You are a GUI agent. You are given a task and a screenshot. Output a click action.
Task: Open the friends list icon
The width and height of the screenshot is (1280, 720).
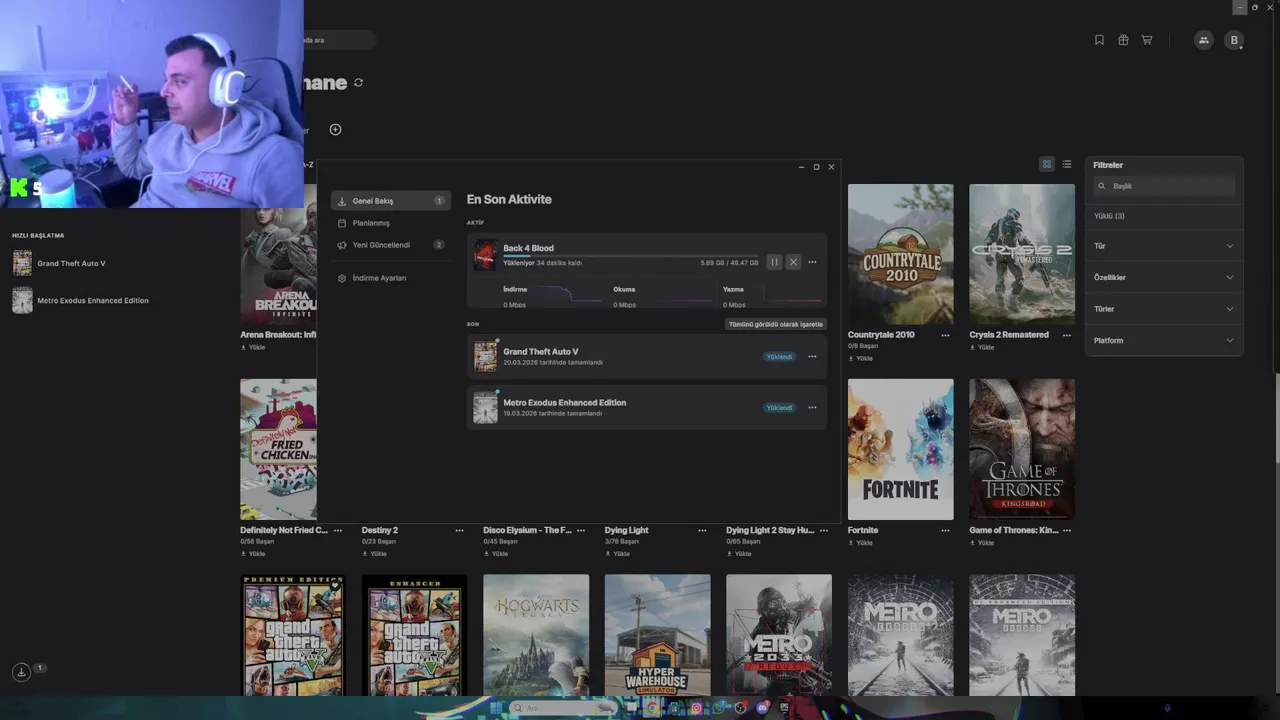click(x=1203, y=40)
